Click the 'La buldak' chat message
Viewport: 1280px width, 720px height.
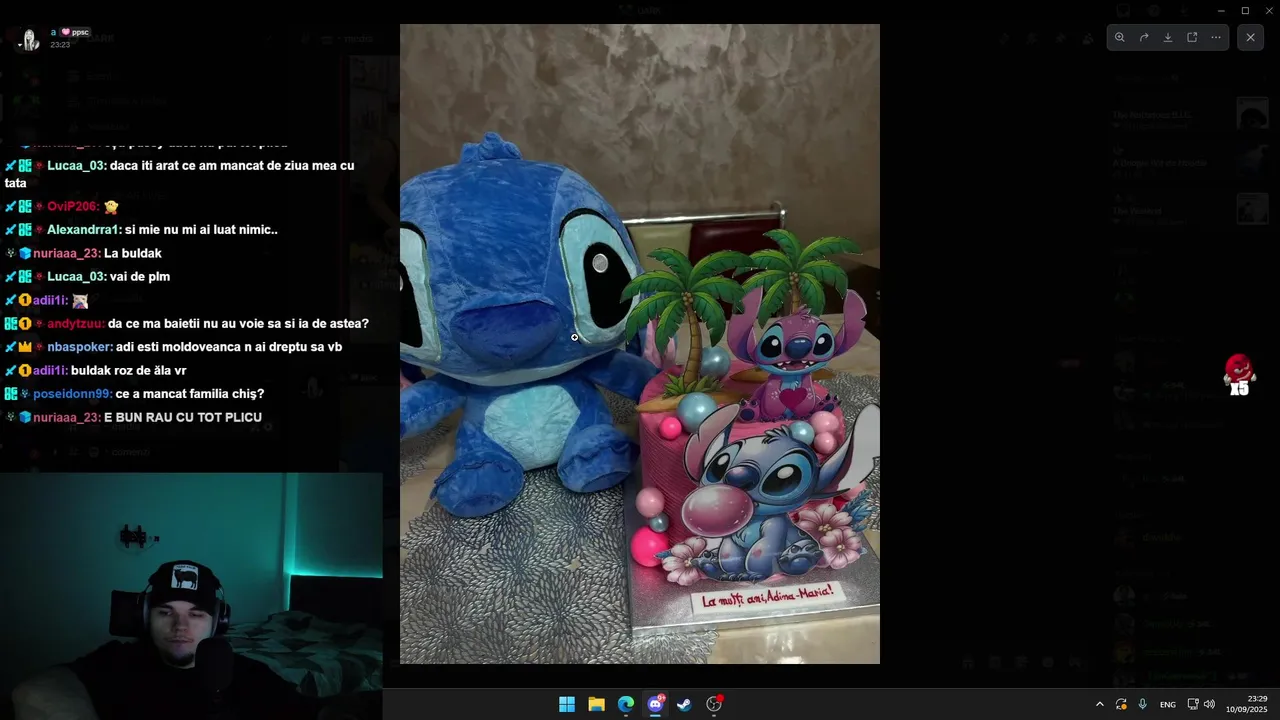pos(133,254)
